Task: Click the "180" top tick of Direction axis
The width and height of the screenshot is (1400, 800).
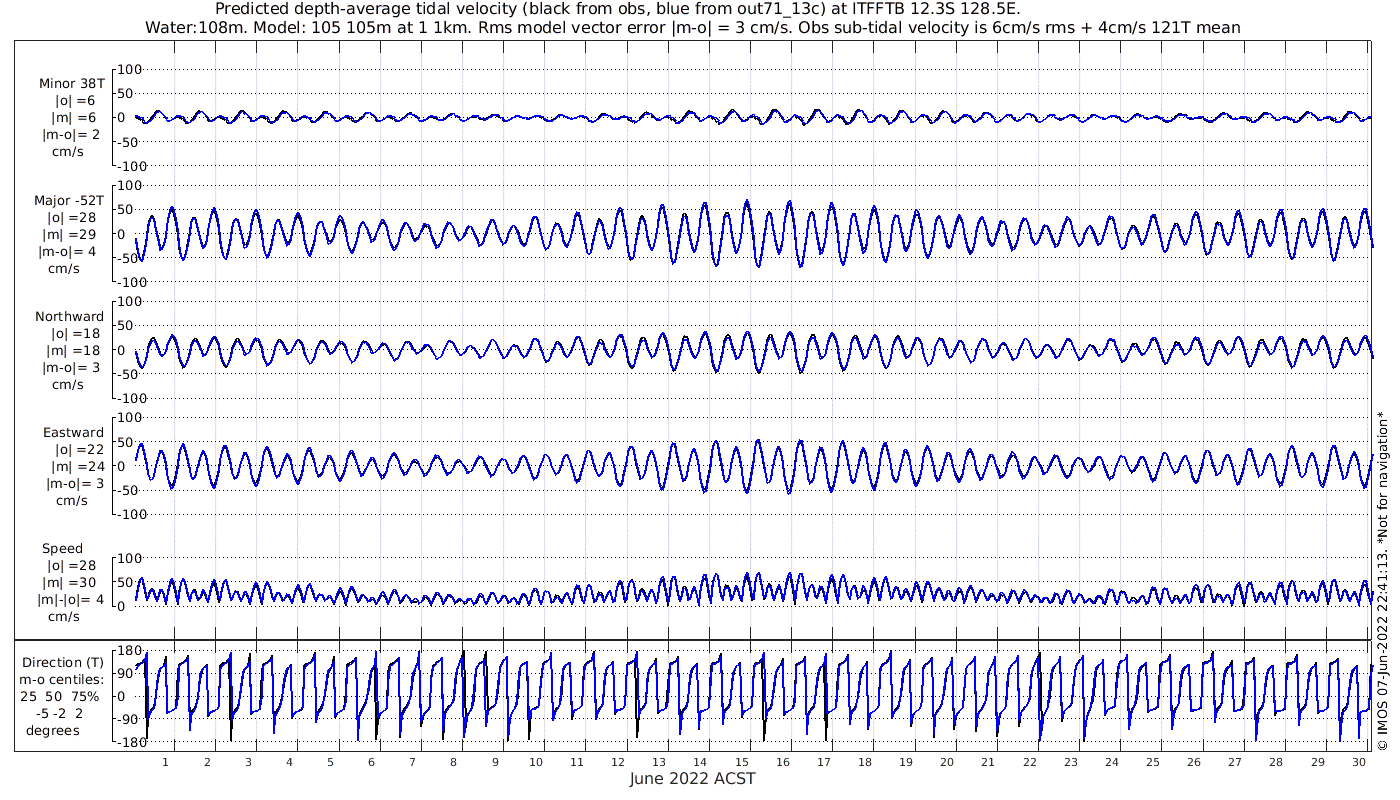Action: coord(128,651)
